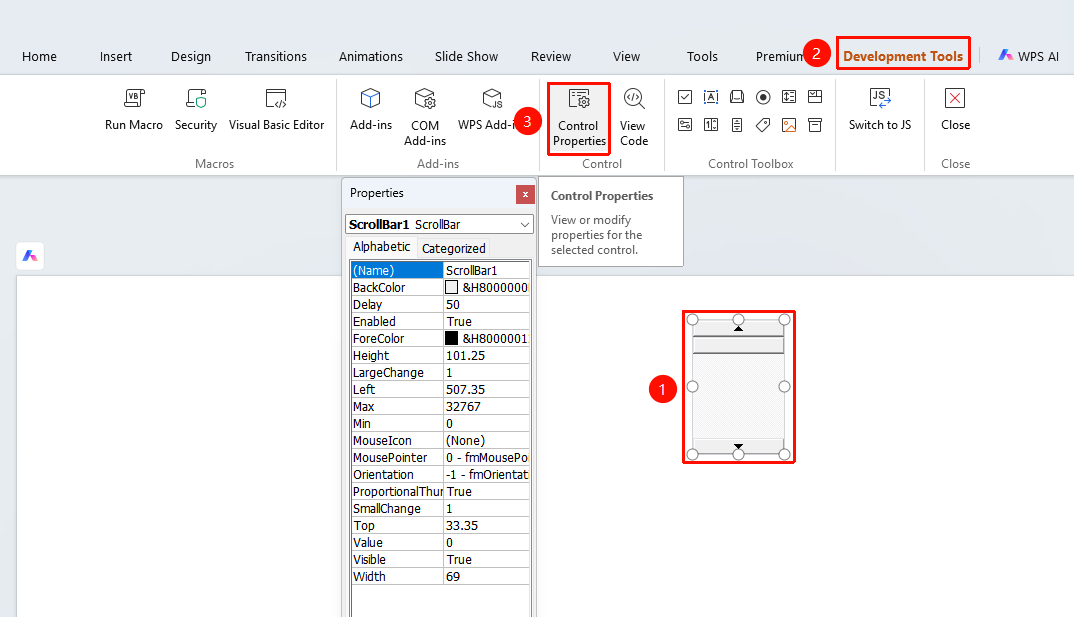Close the Properties panel
Image resolution: width=1074 pixels, height=617 pixels.
[x=525, y=194]
